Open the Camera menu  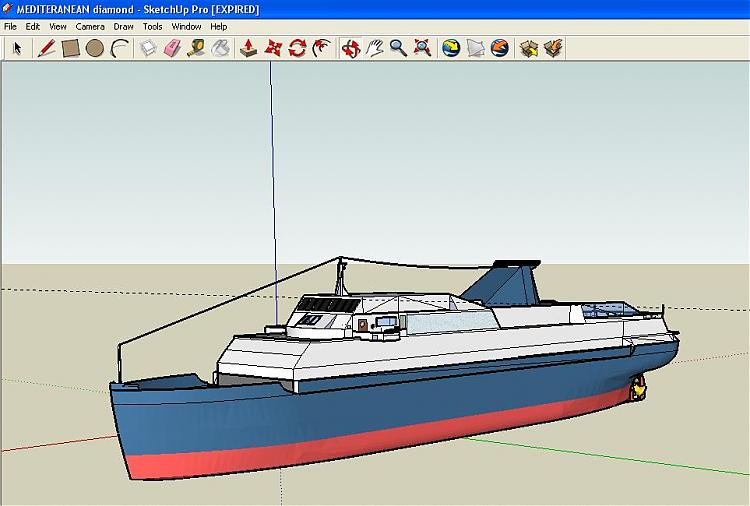point(90,27)
